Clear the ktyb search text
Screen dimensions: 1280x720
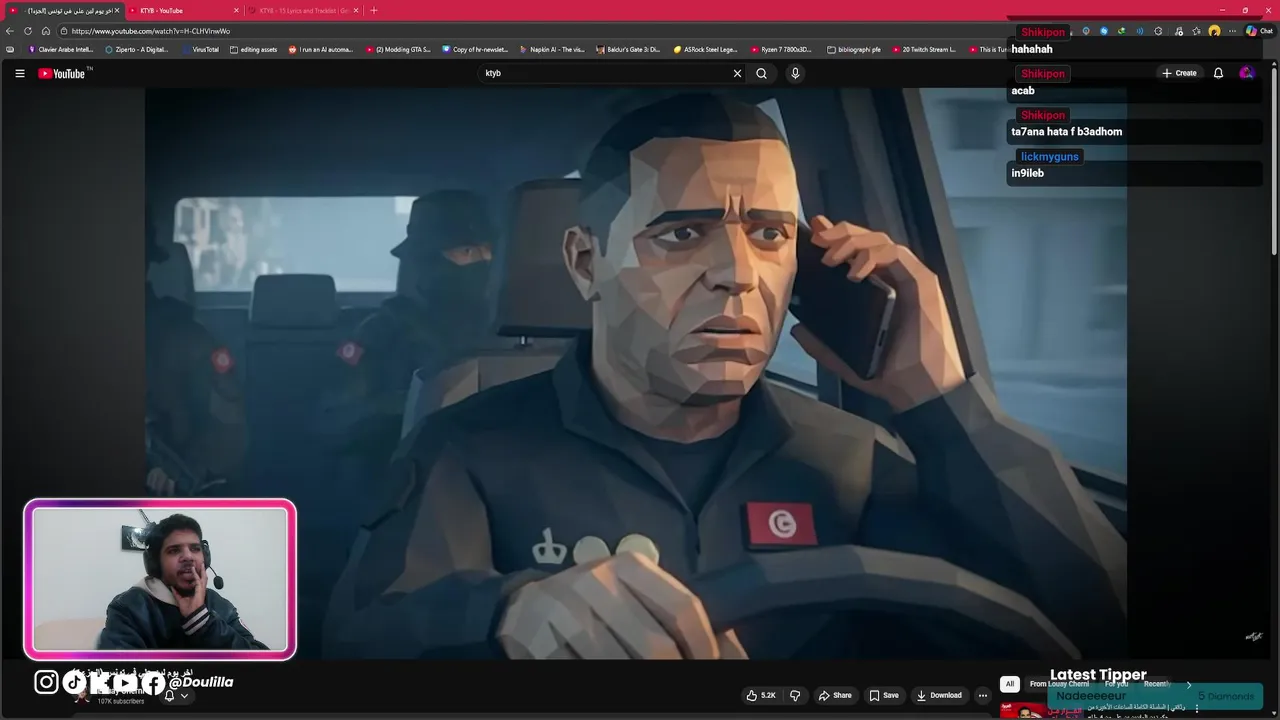tap(737, 73)
